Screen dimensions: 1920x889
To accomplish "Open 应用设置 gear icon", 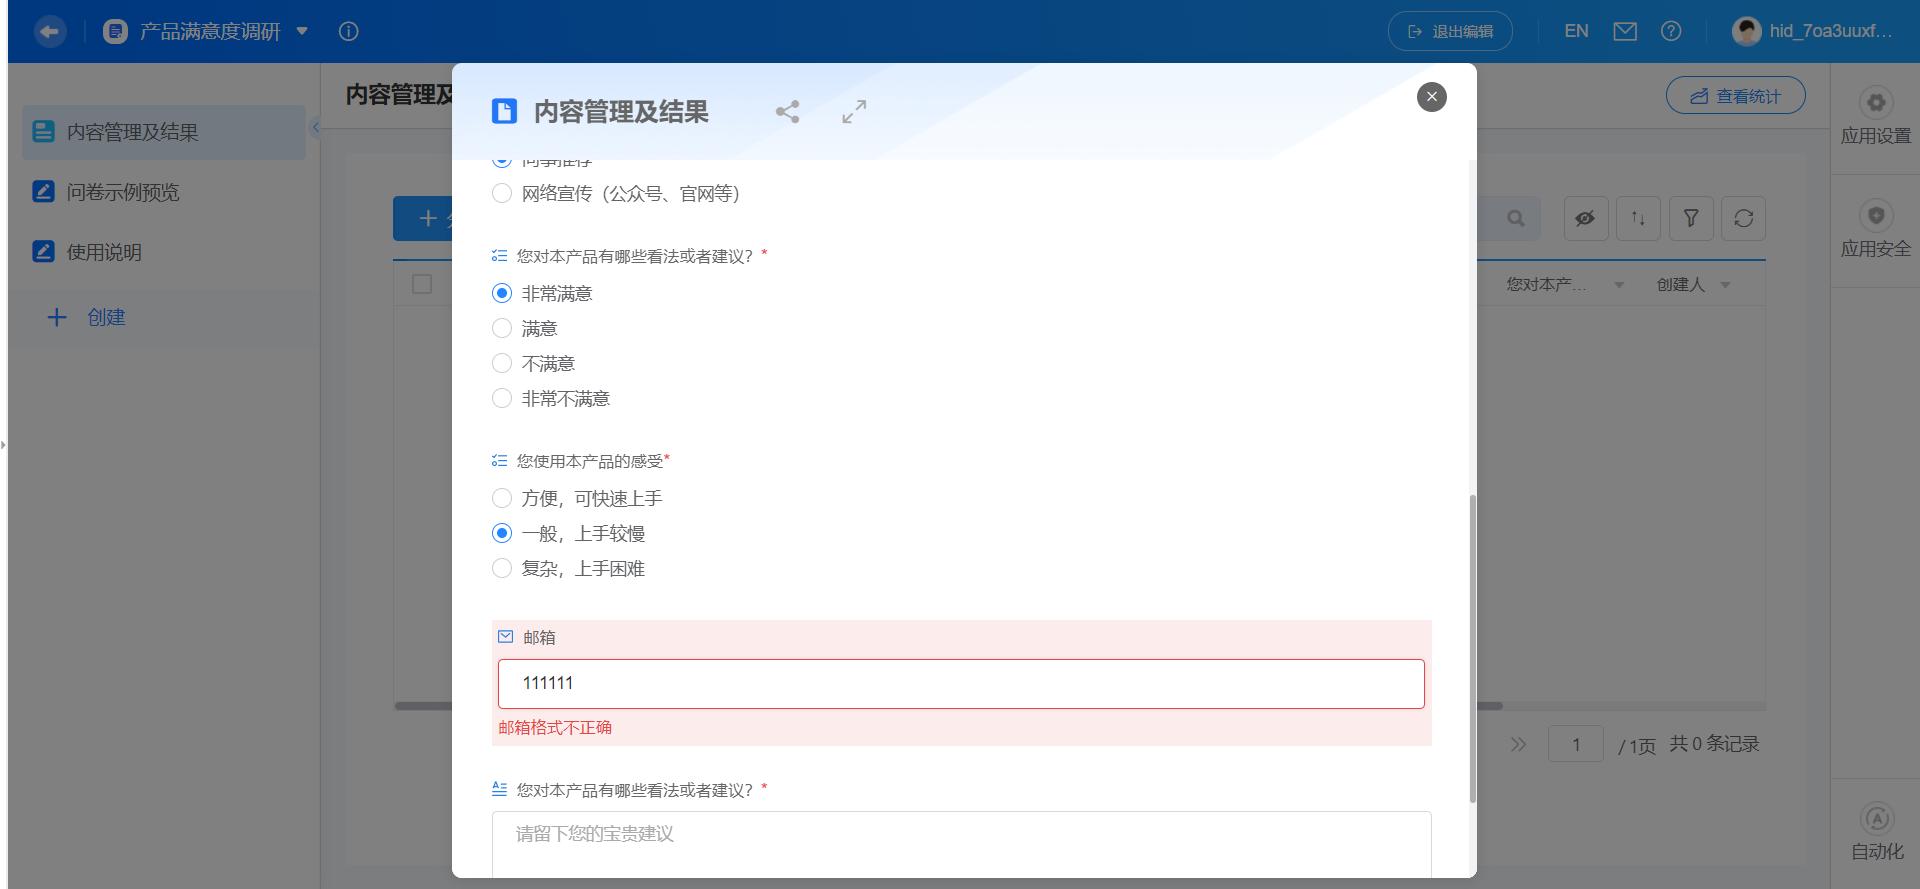I will [1876, 102].
